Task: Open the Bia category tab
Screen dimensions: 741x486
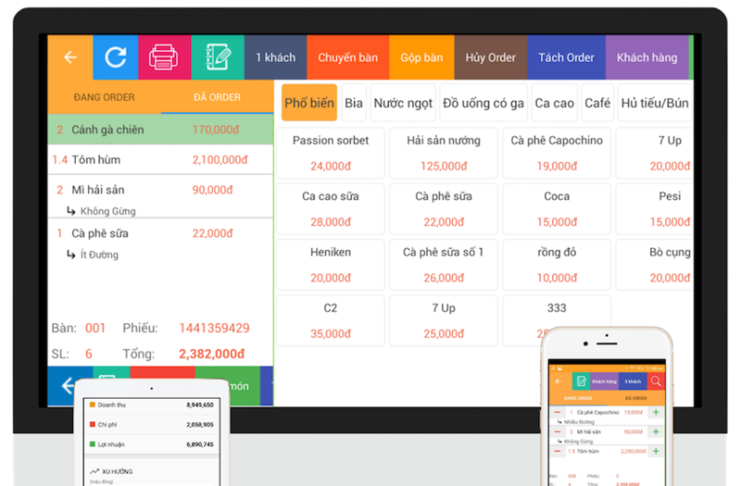Action: coord(354,103)
